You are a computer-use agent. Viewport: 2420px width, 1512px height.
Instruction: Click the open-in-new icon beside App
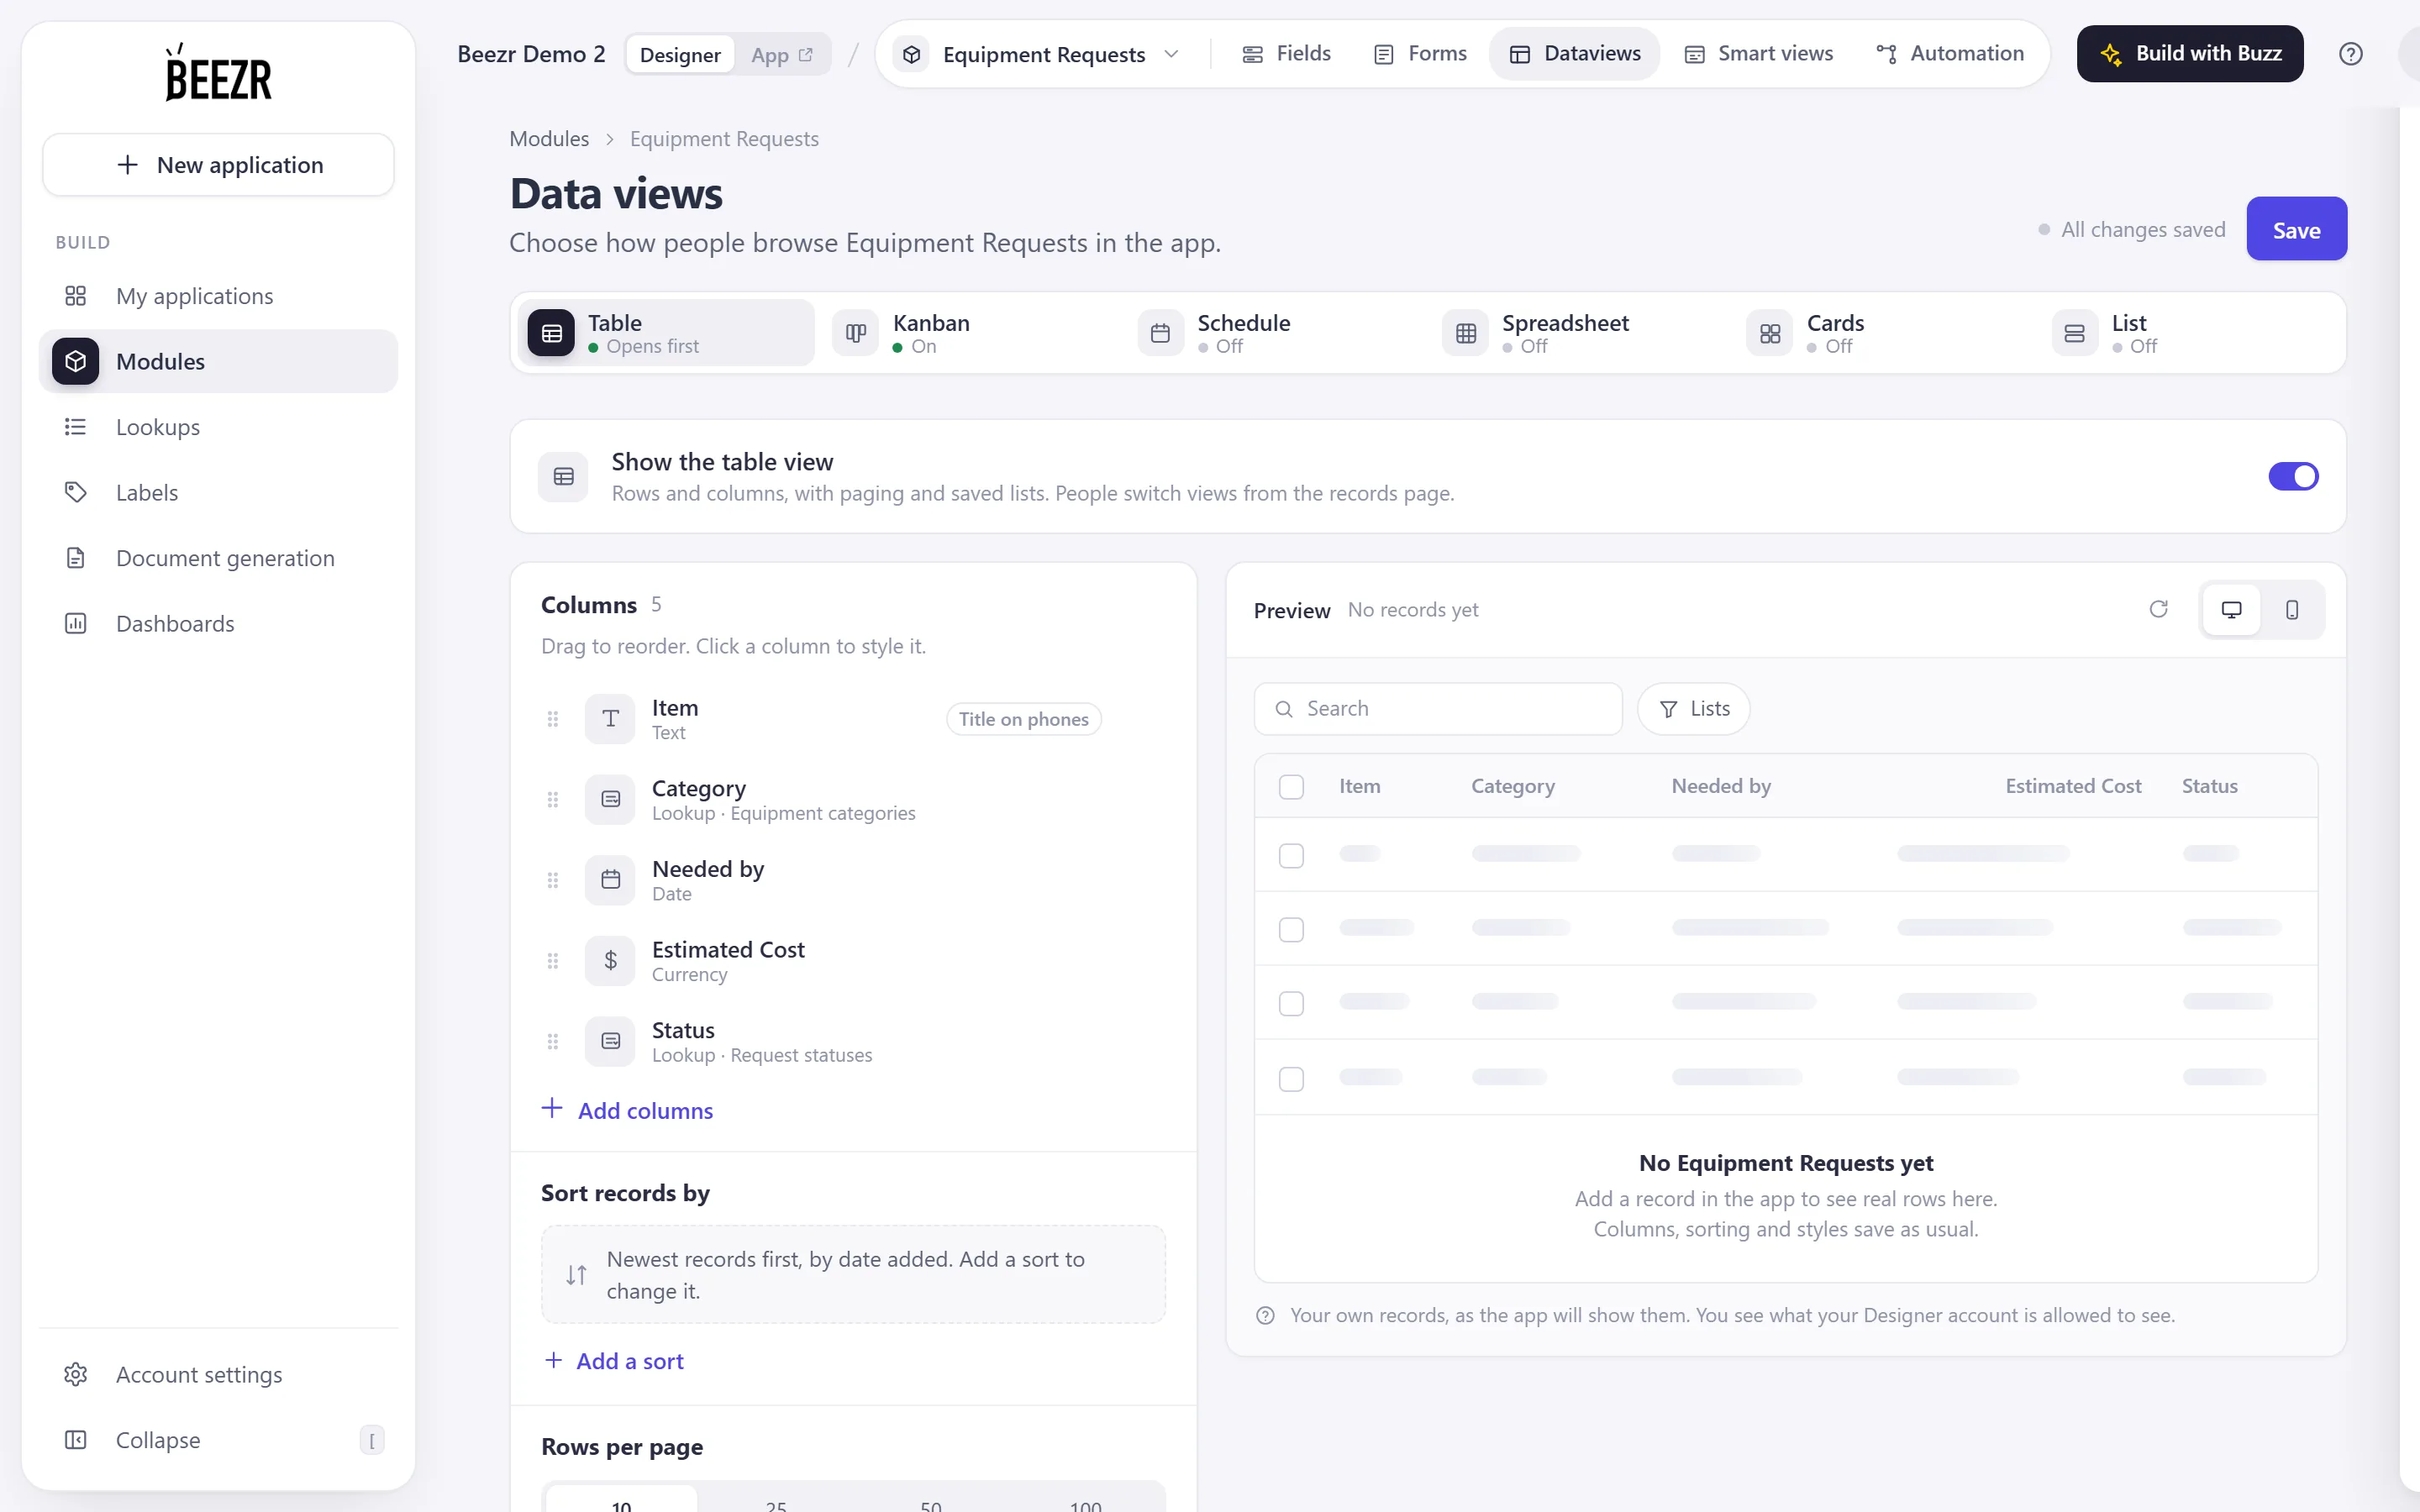[805, 55]
